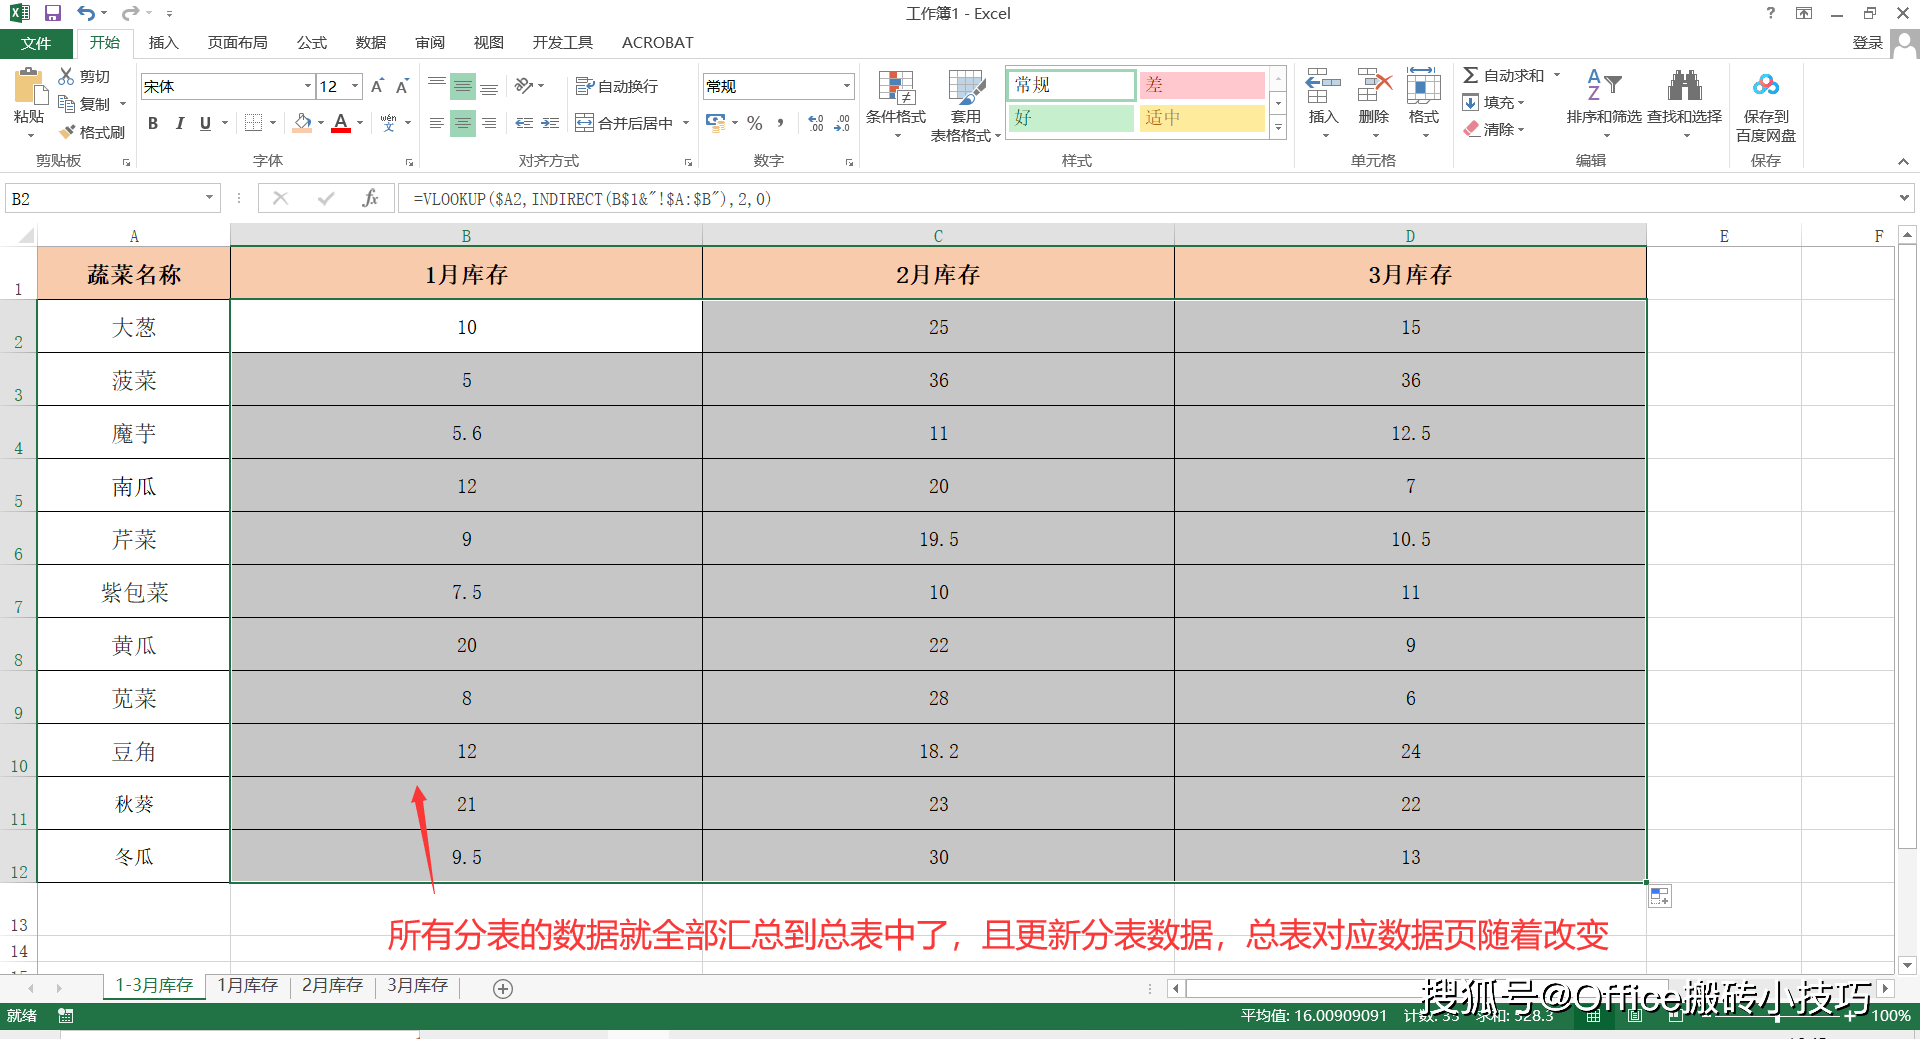Click the Increase font size icon
The width and height of the screenshot is (1920, 1039).
point(377,86)
